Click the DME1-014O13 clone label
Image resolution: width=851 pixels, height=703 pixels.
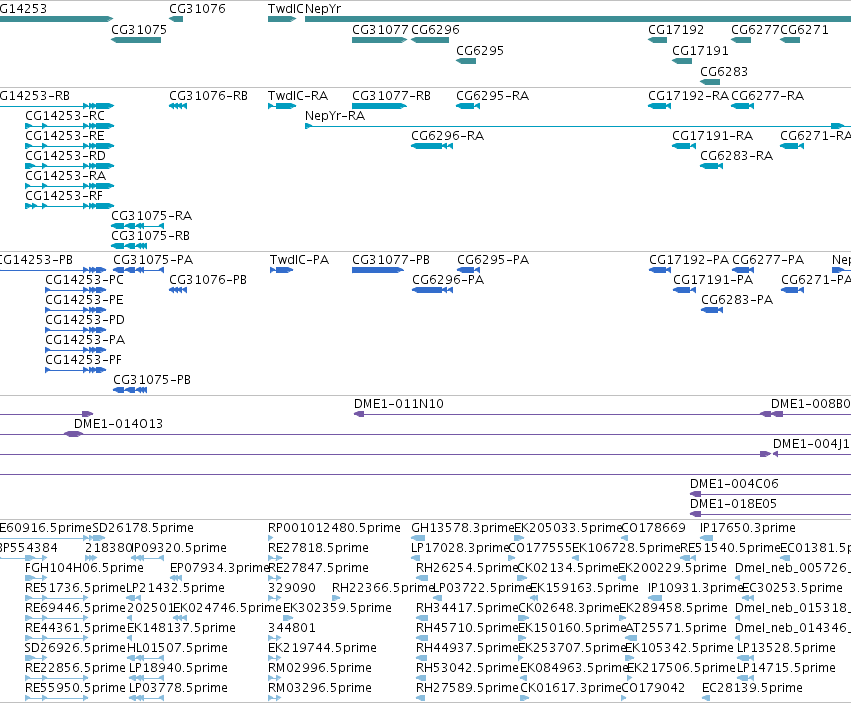pos(118,424)
